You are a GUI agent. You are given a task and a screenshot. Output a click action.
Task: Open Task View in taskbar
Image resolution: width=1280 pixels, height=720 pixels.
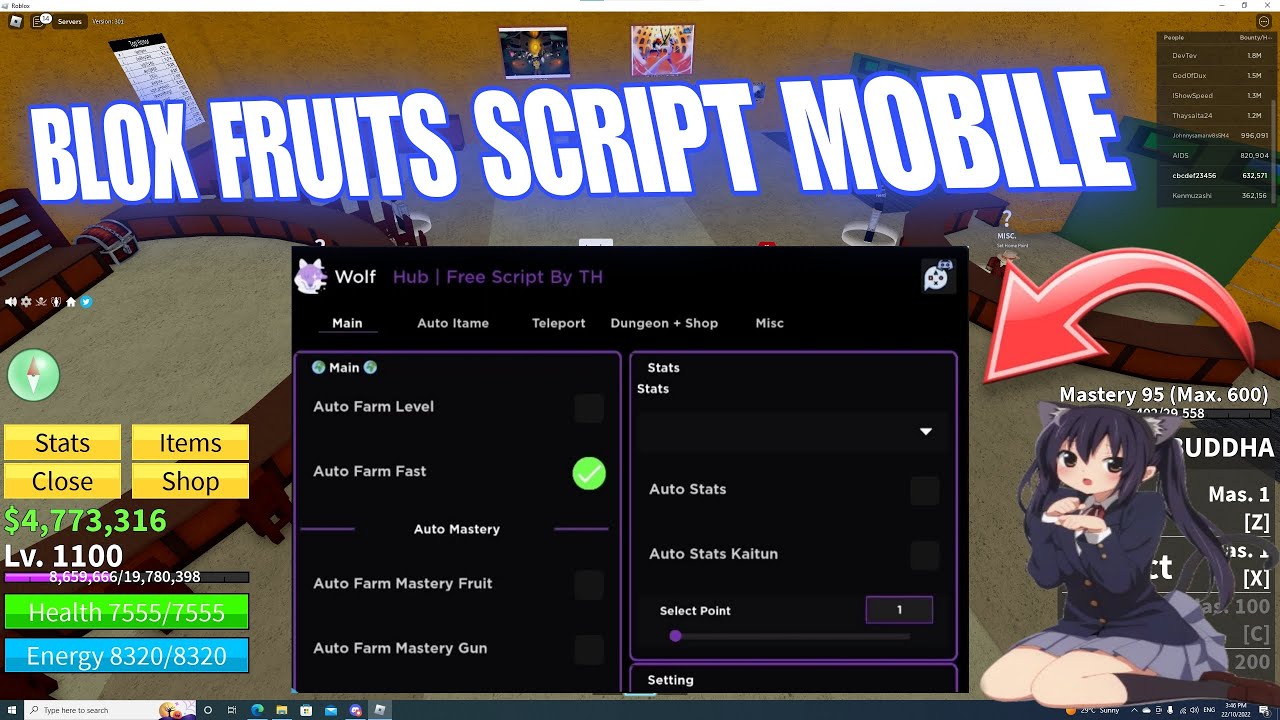click(x=232, y=710)
